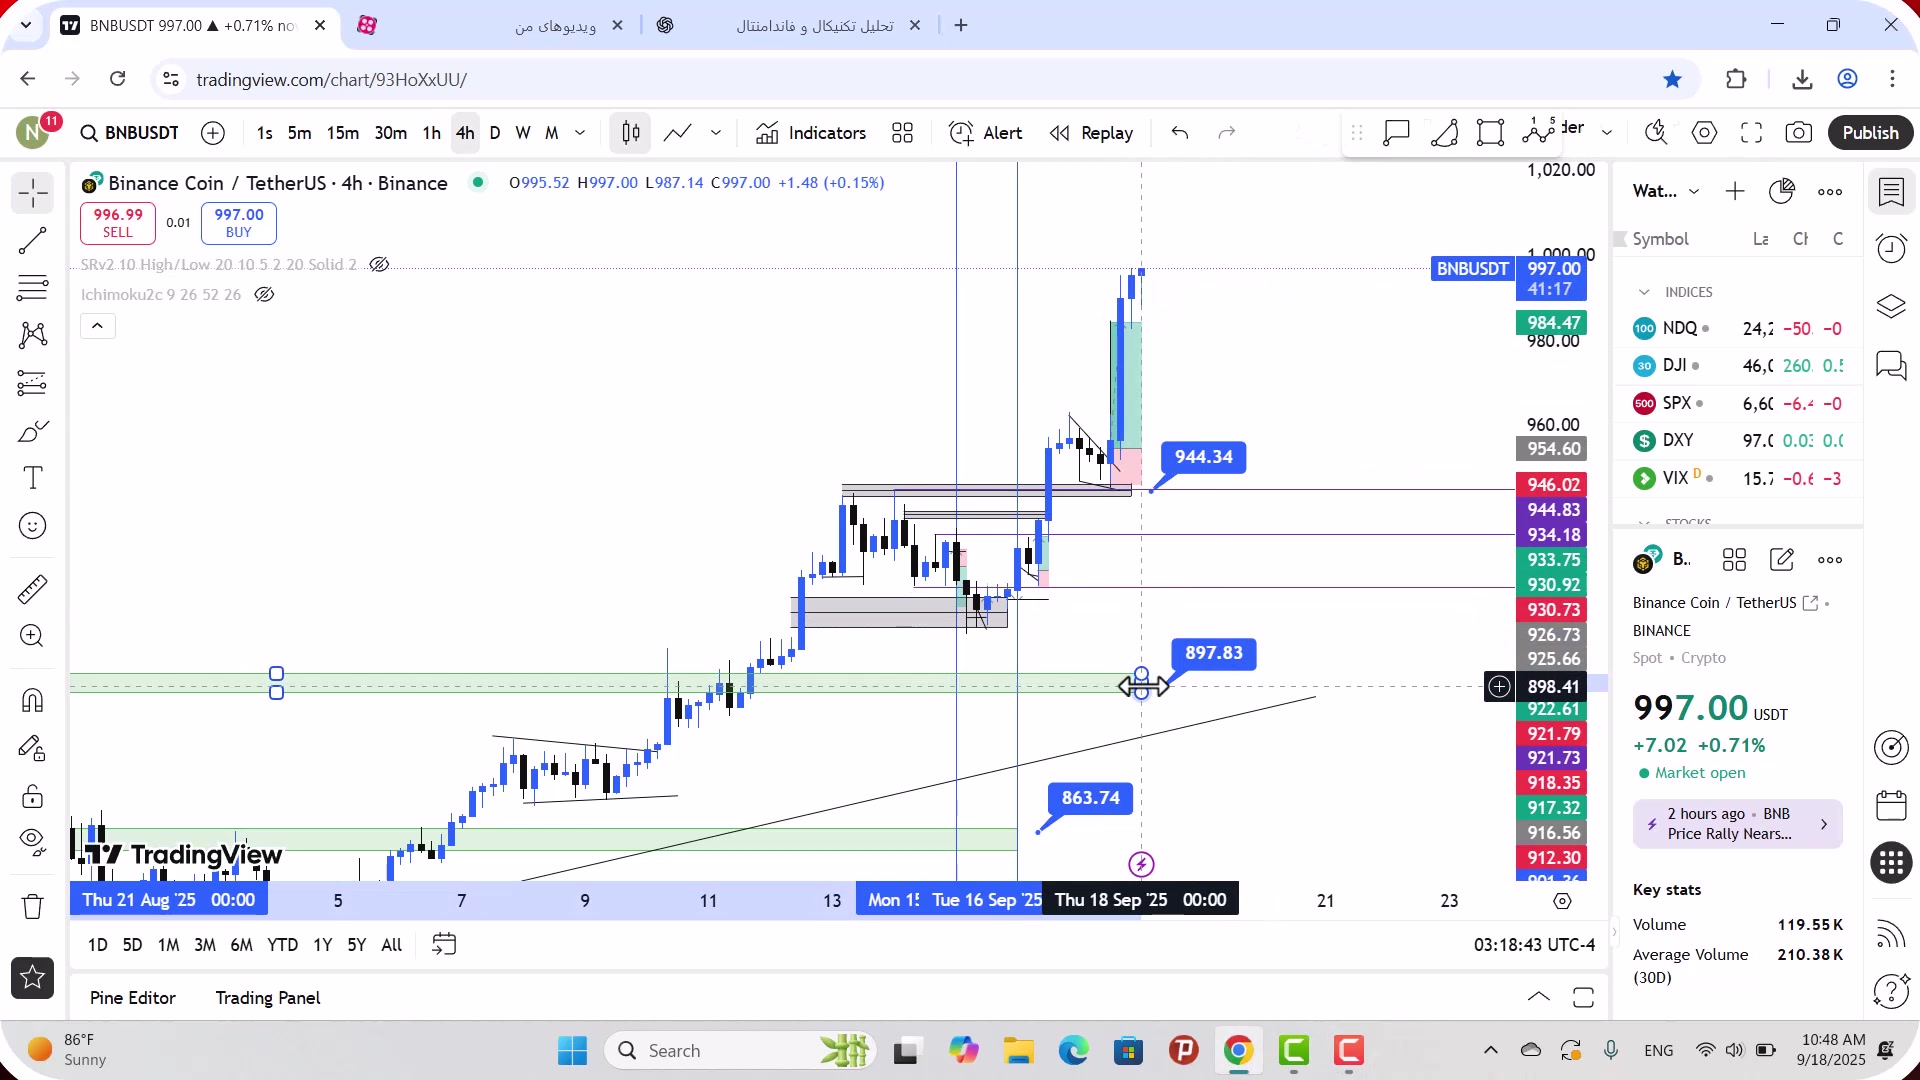The height and width of the screenshot is (1080, 1920).
Task: Open chart settings hexagon icon
Action: point(1704,133)
